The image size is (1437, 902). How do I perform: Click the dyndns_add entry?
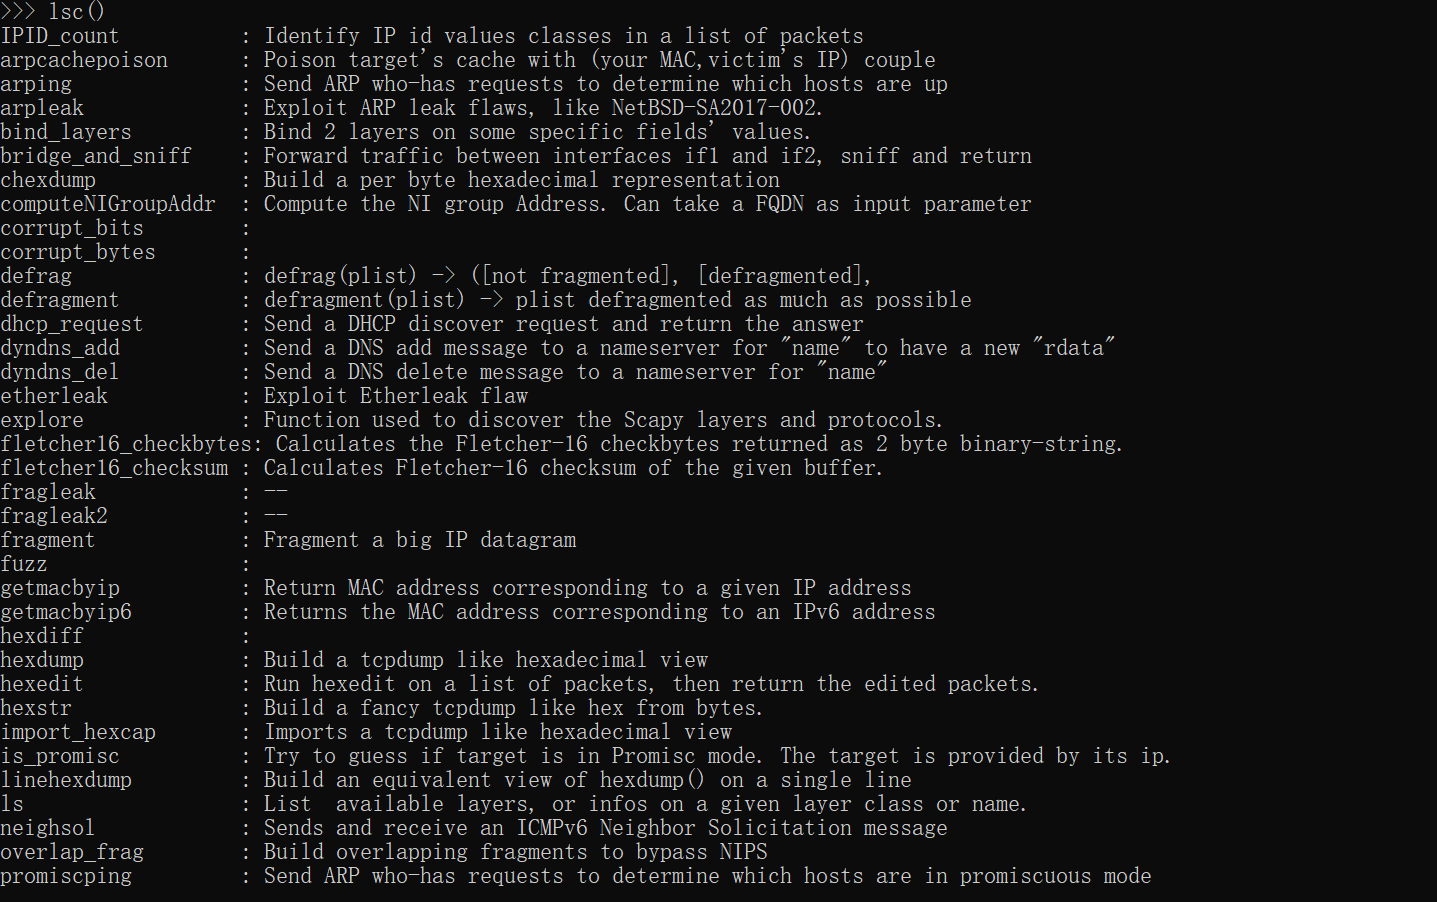pos(60,348)
